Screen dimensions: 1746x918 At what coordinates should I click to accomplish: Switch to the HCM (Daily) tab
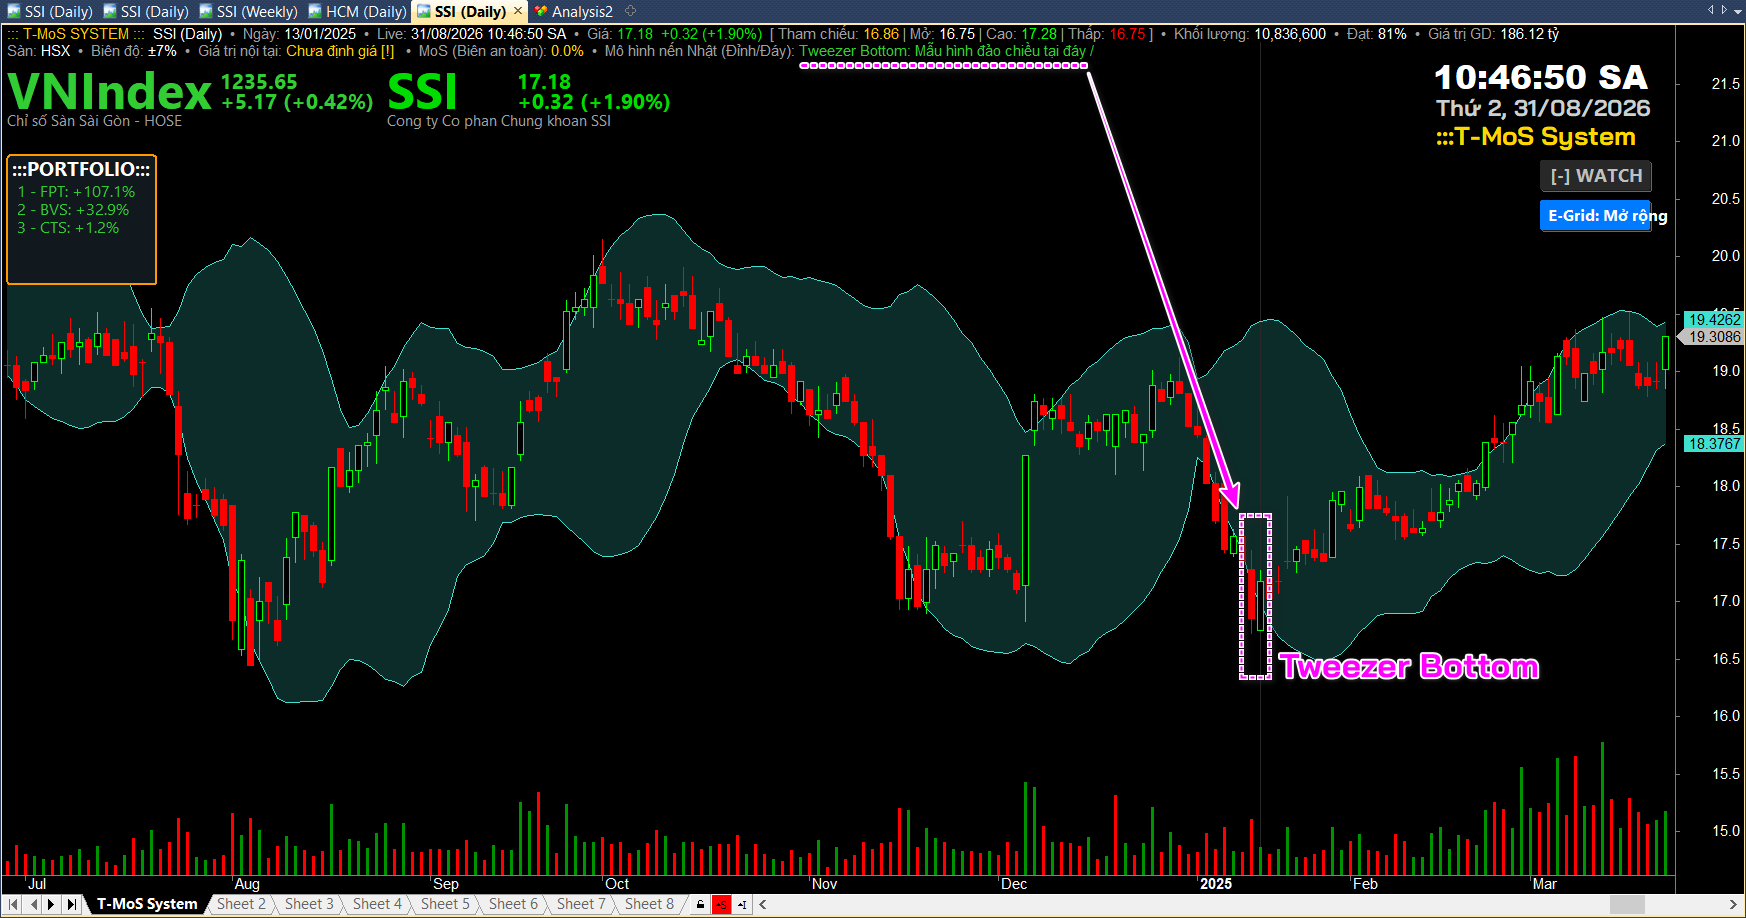coord(357,12)
